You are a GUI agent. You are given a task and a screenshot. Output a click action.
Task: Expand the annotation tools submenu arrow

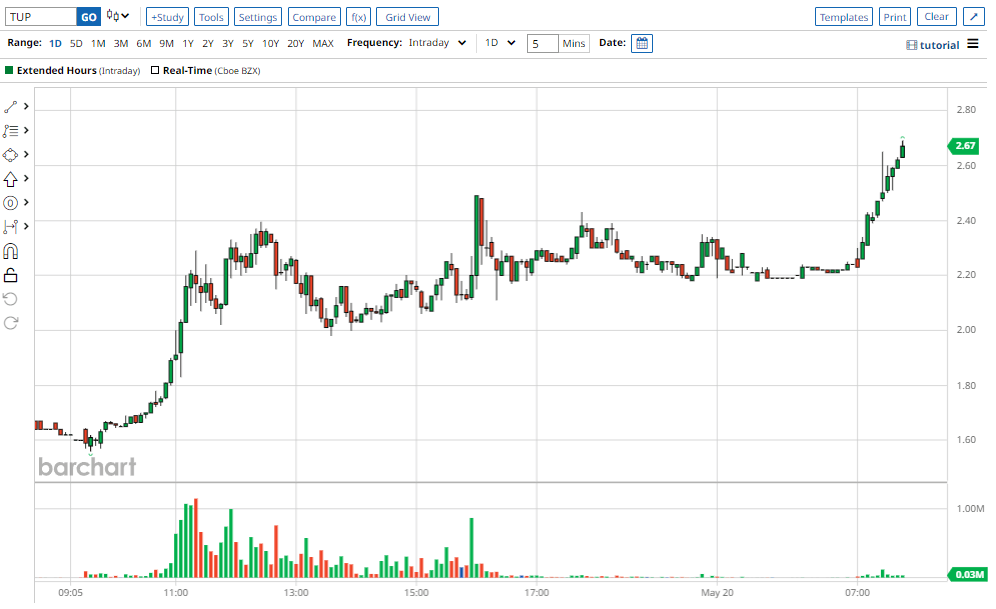(26, 130)
